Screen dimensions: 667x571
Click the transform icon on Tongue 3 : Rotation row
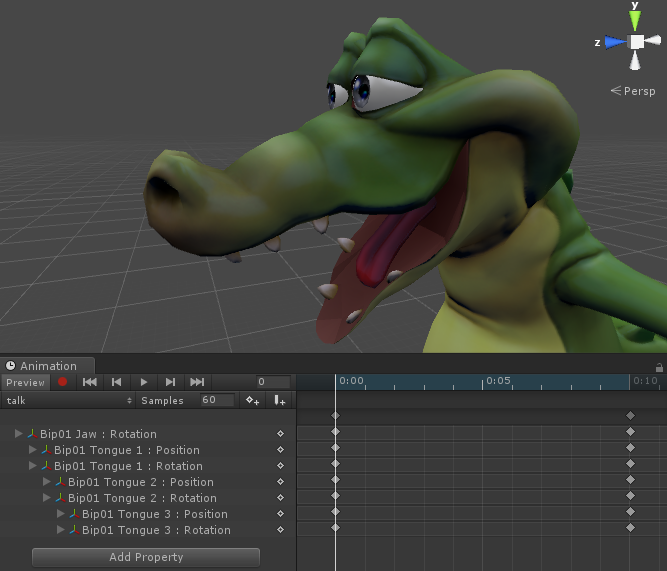click(x=74, y=530)
